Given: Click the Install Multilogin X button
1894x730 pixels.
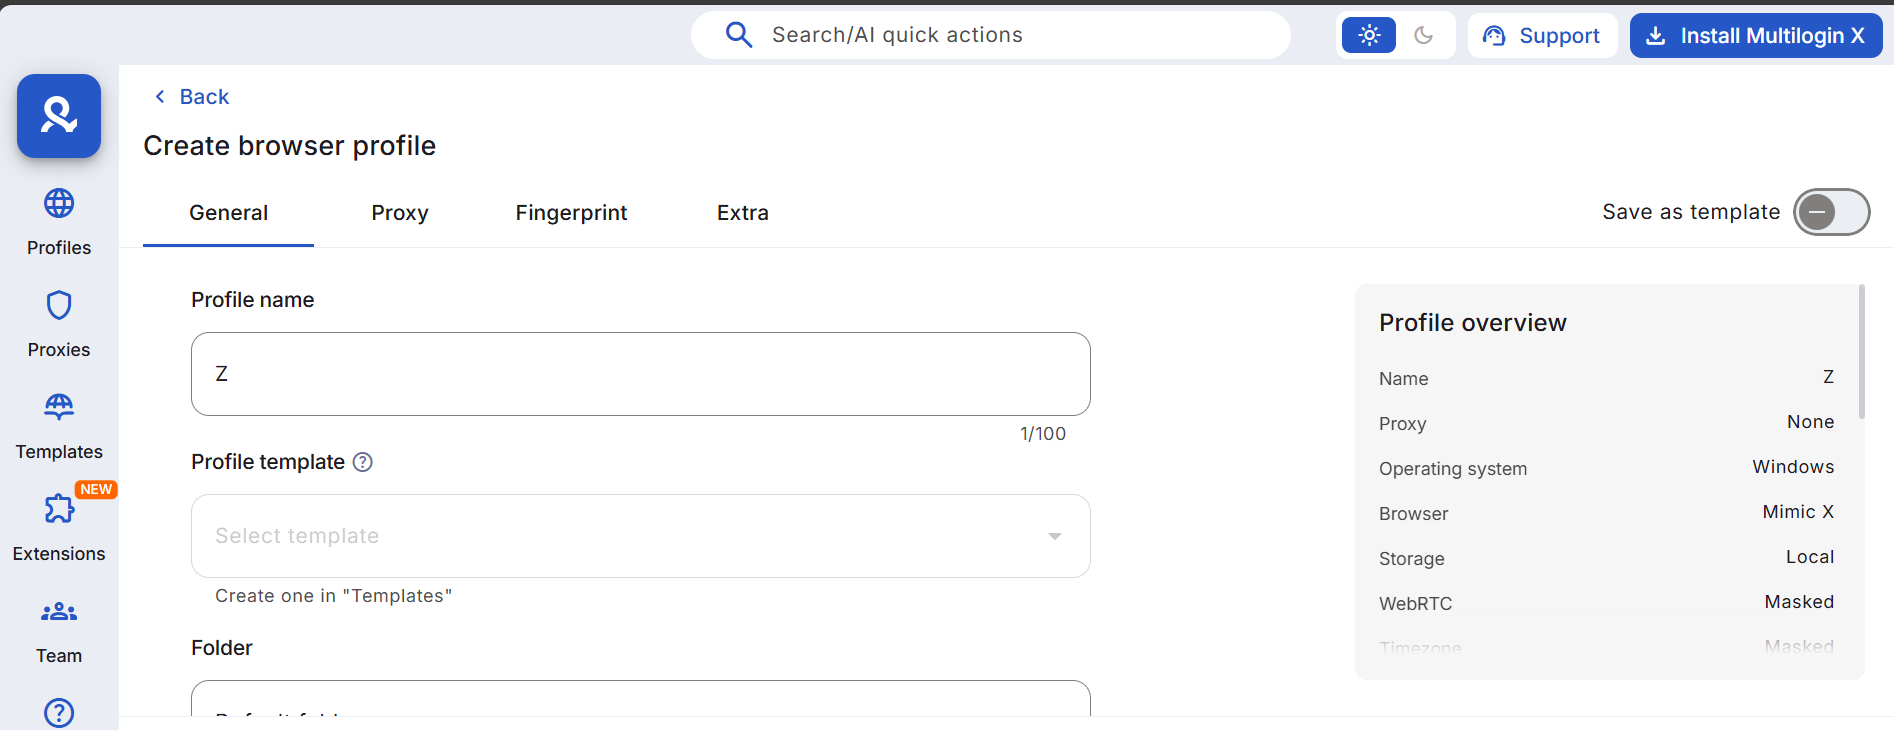Looking at the screenshot, I should click(1755, 35).
